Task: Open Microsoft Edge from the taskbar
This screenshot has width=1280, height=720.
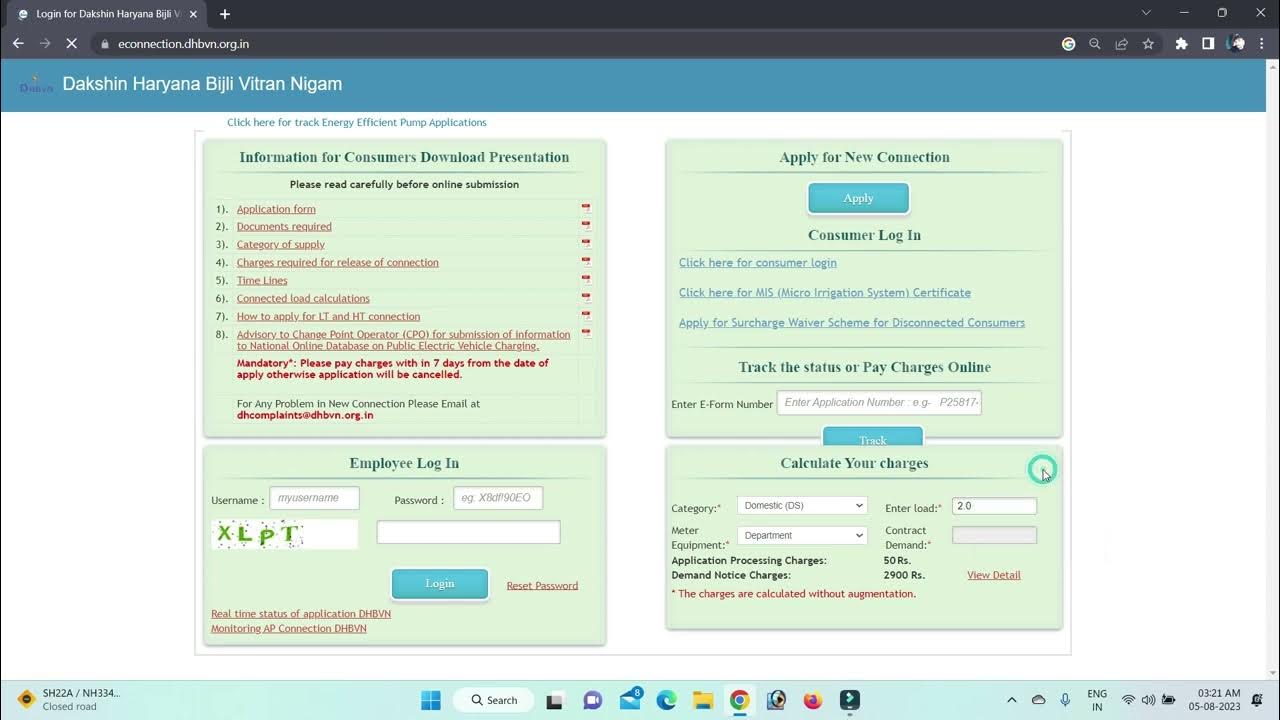Action: tap(667, 700)
